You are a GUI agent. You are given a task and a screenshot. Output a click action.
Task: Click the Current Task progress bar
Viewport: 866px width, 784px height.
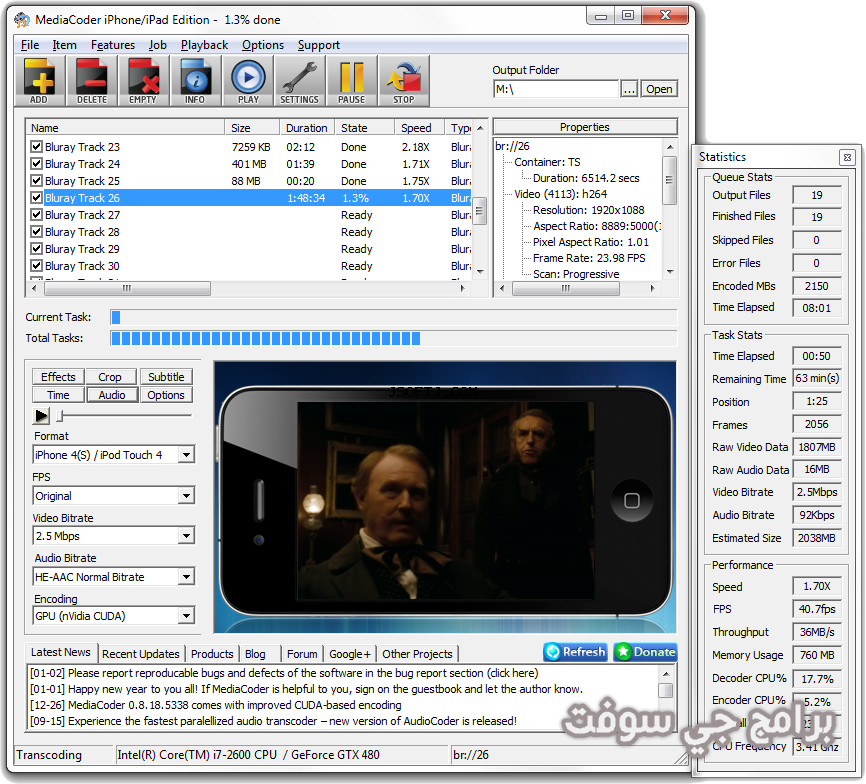pyautogui.click(x=393, y=317)
